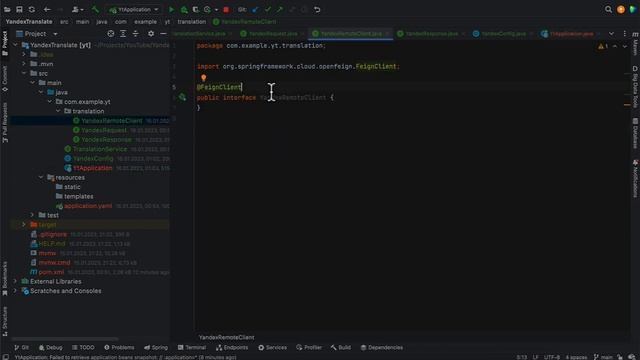Open Search Everywhere magnifier icon
The image size is (640, 360).
pyautogui.click(x=608, y=9)
